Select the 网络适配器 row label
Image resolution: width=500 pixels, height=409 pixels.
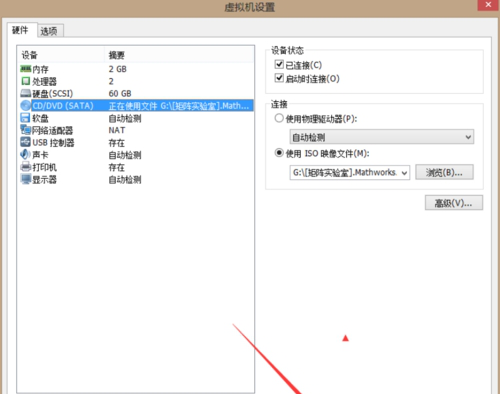(52, 130)
